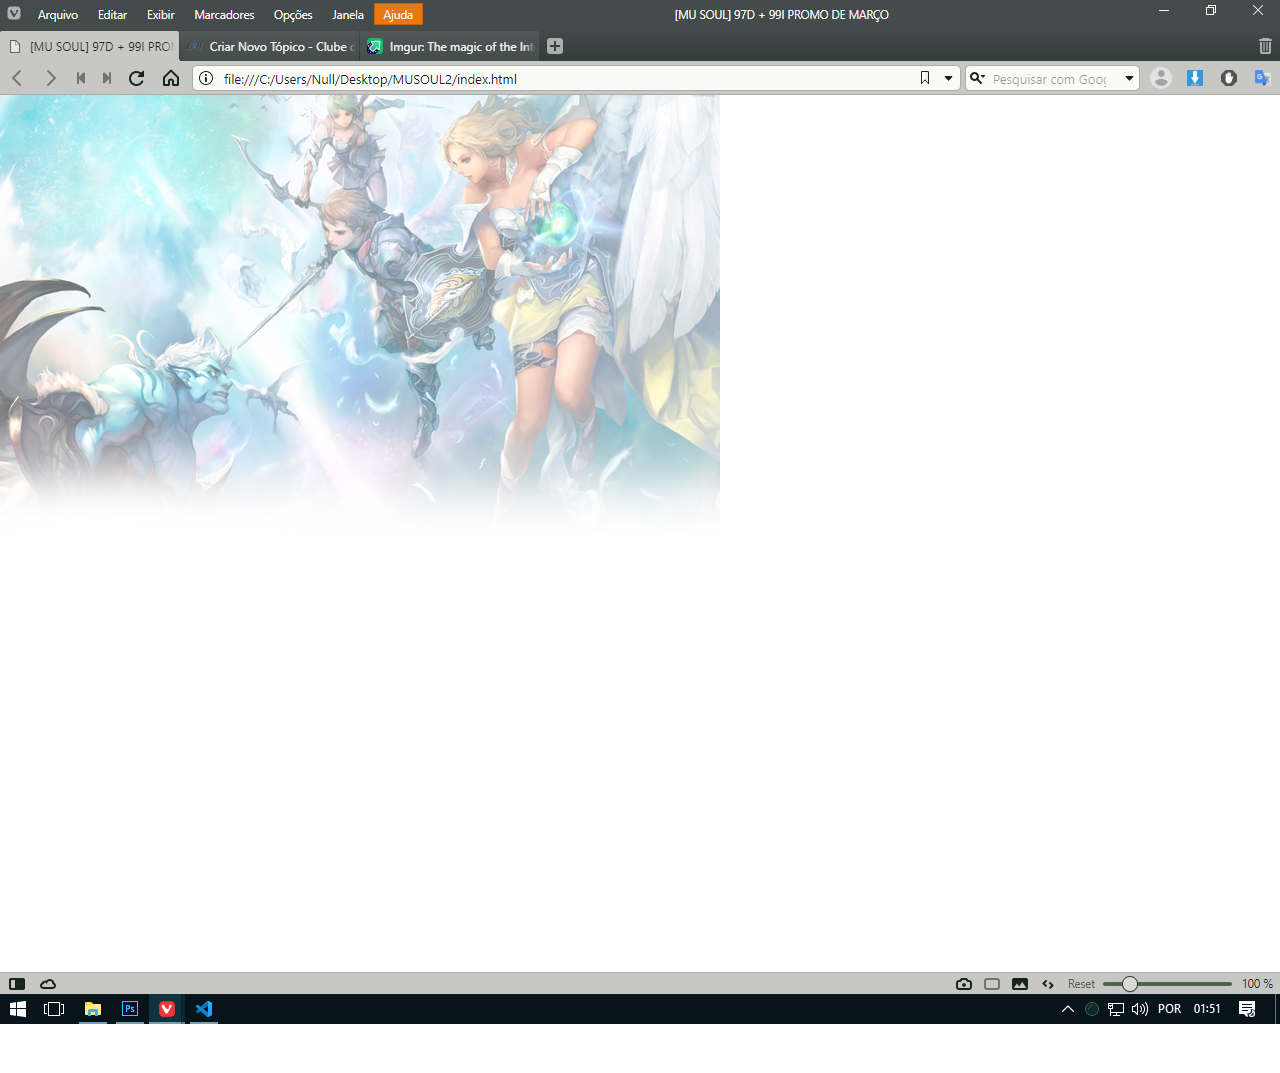Screen dimensions: 1280x1073
Task: Click the page zoom slider handle
Action: click(1129, 984)
